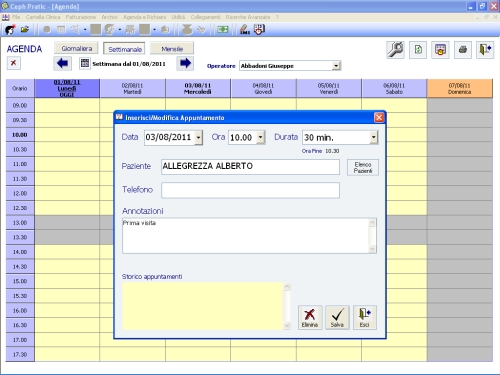The width and height of the screenshot is (500, 375).
Task: Click the printer icon in agenda header
Action: click(x=463, y=50)
